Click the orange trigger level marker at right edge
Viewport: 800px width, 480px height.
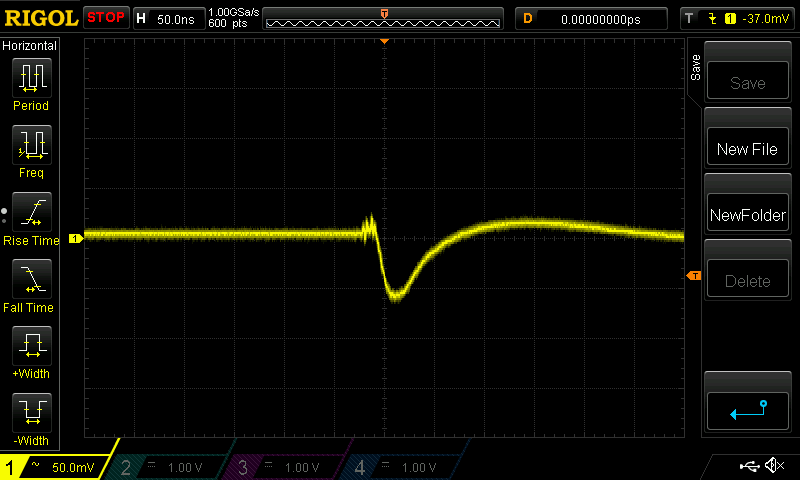click(694, 275)
